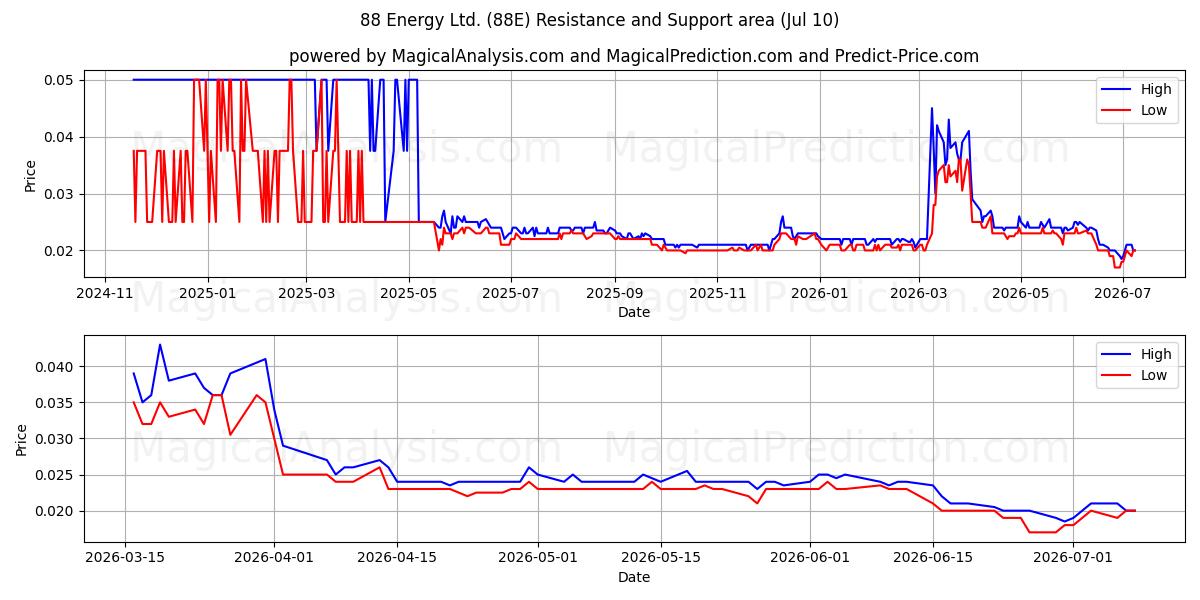Click the '2026-05-15' x-axis label on the bottom chart
Screen dimensions: 1200x600
pos(660,559)
